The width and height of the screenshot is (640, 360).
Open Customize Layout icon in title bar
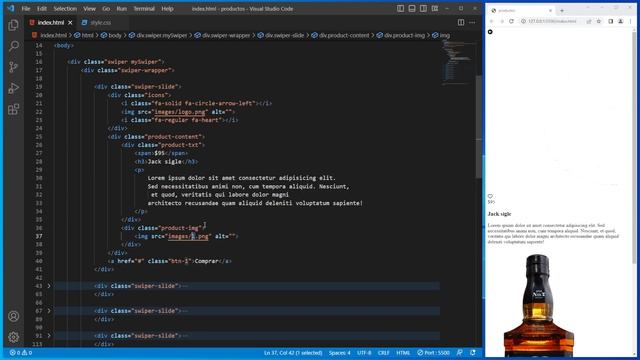pos(435,9)
